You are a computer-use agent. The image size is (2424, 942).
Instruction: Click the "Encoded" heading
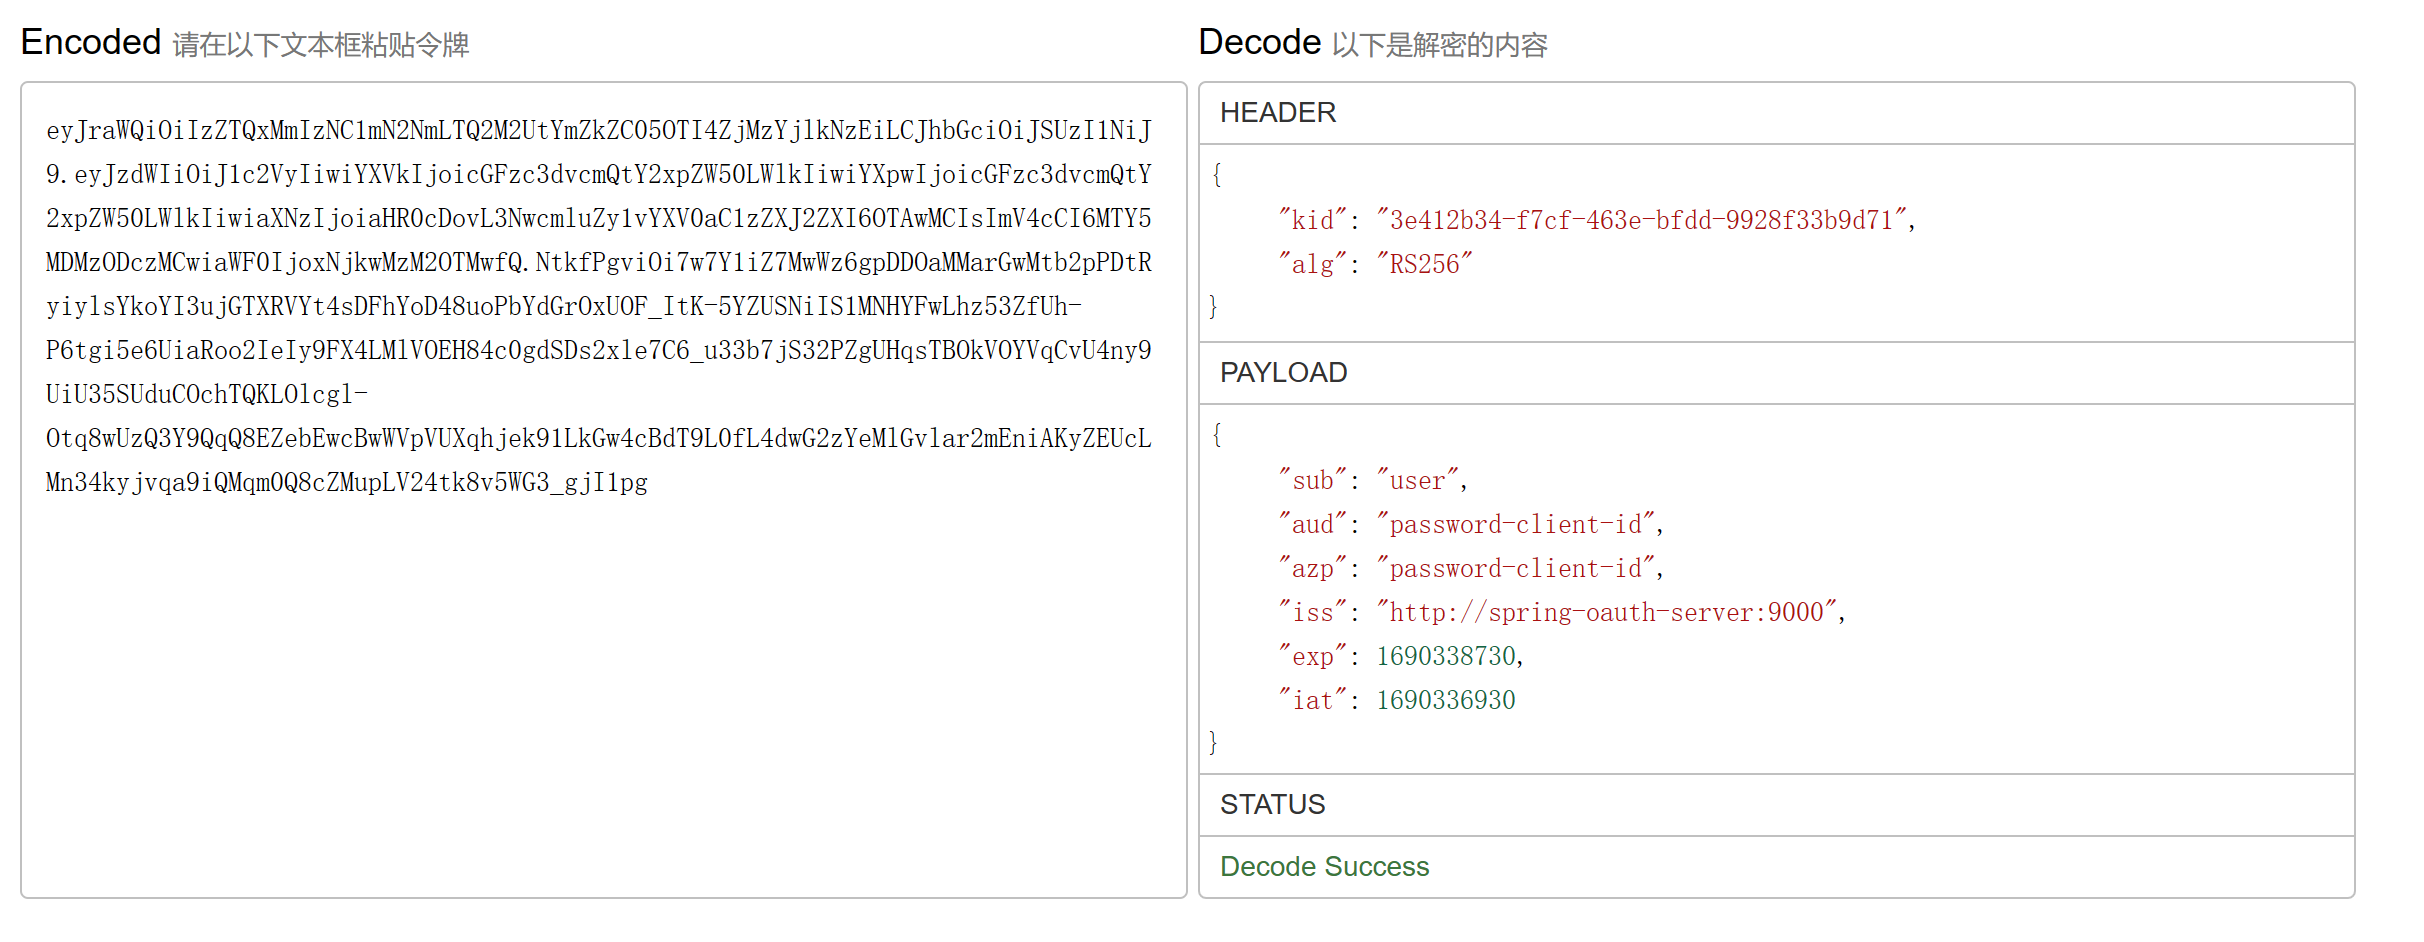(x=91, y=42)
